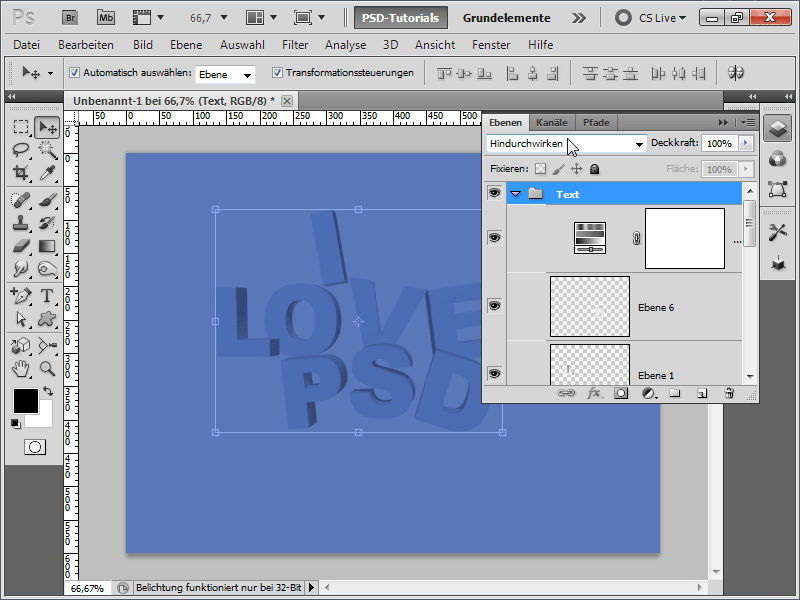Click the link layers chain icon

click(x=566, y=393)
